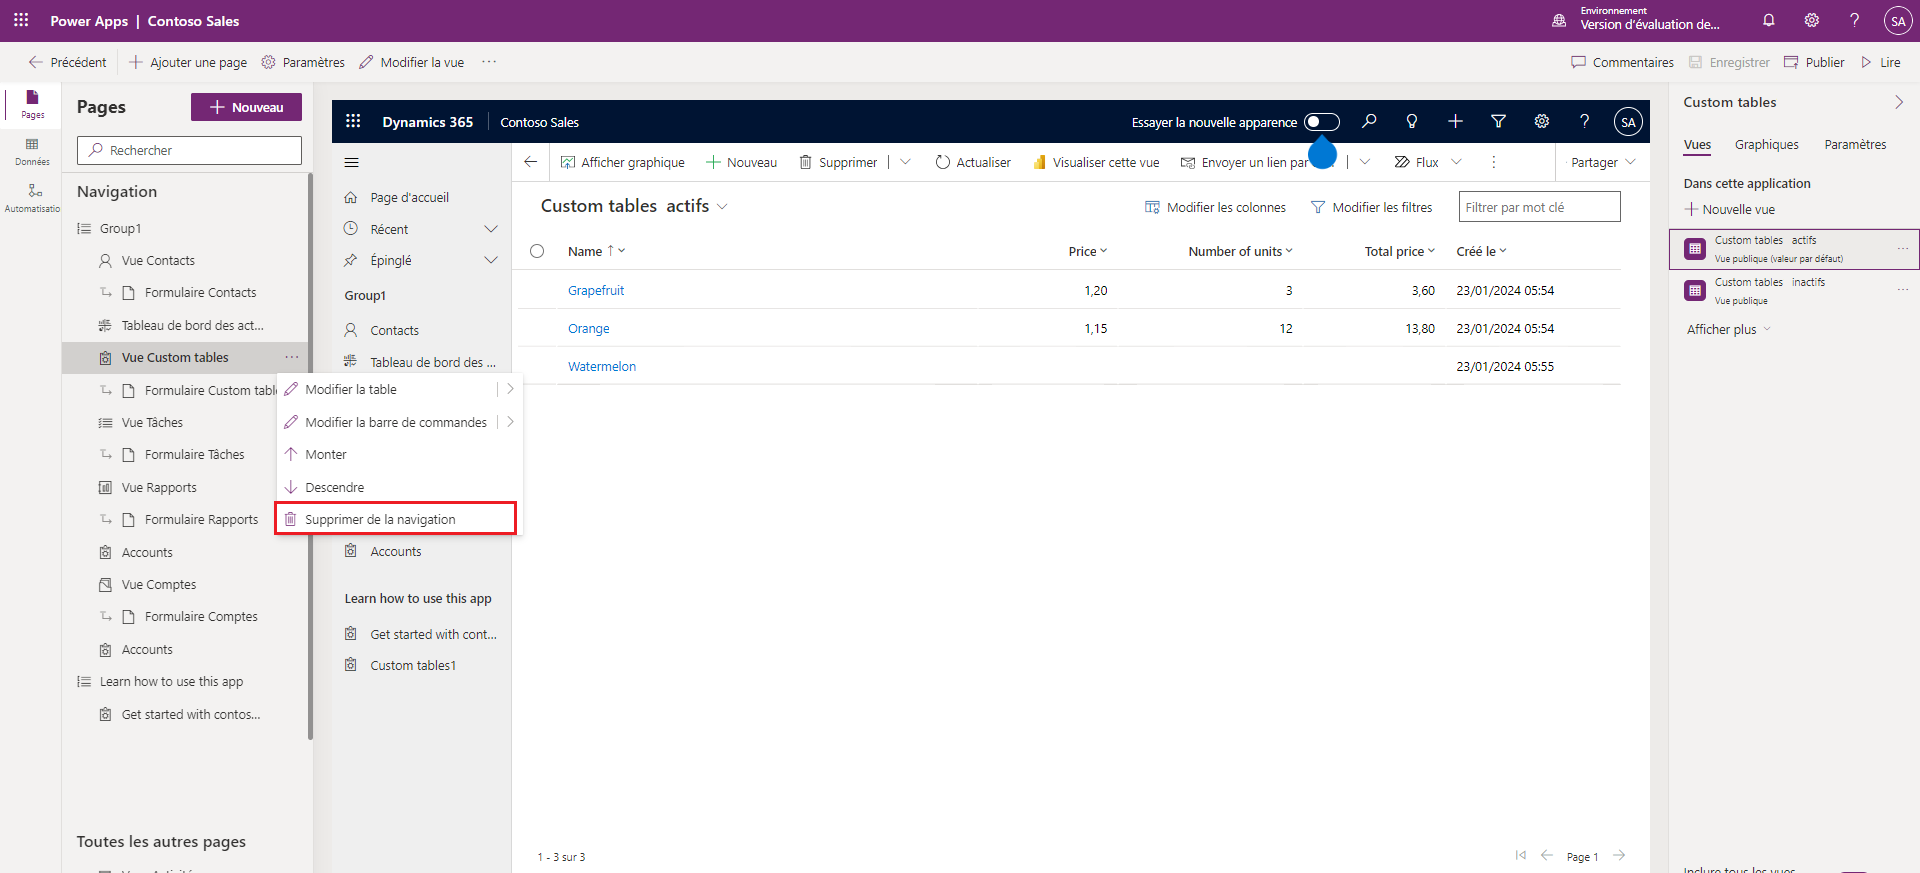The height and width of the screenshot is (873, 1920).
Task: Click Modifier les filtres
Action: (1371, 207)
